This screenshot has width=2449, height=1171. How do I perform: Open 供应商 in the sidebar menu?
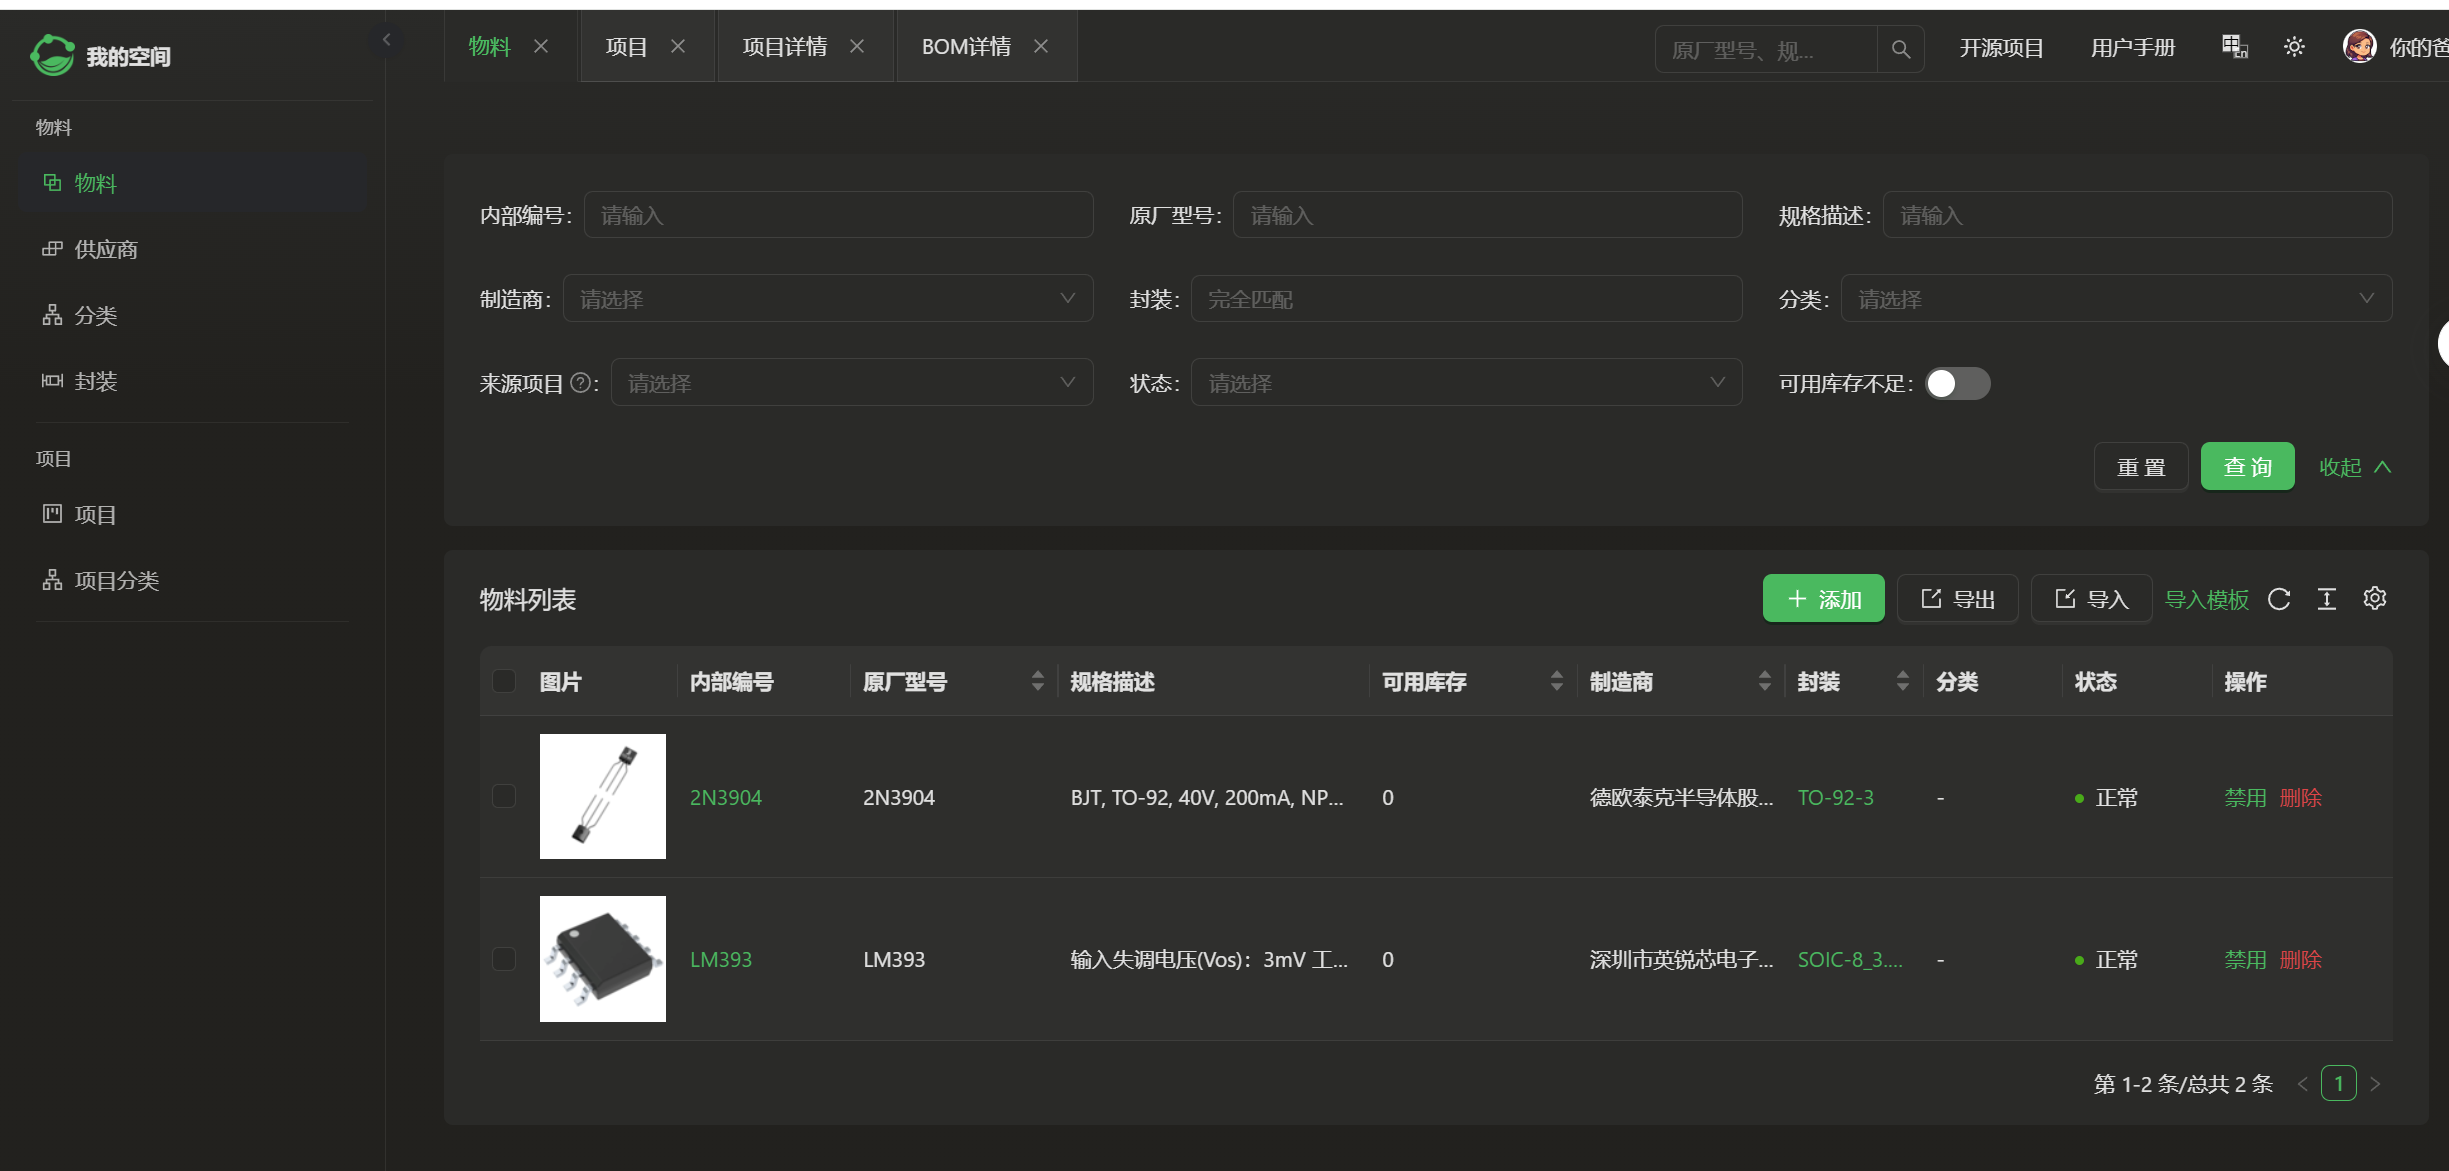[106, 249]
